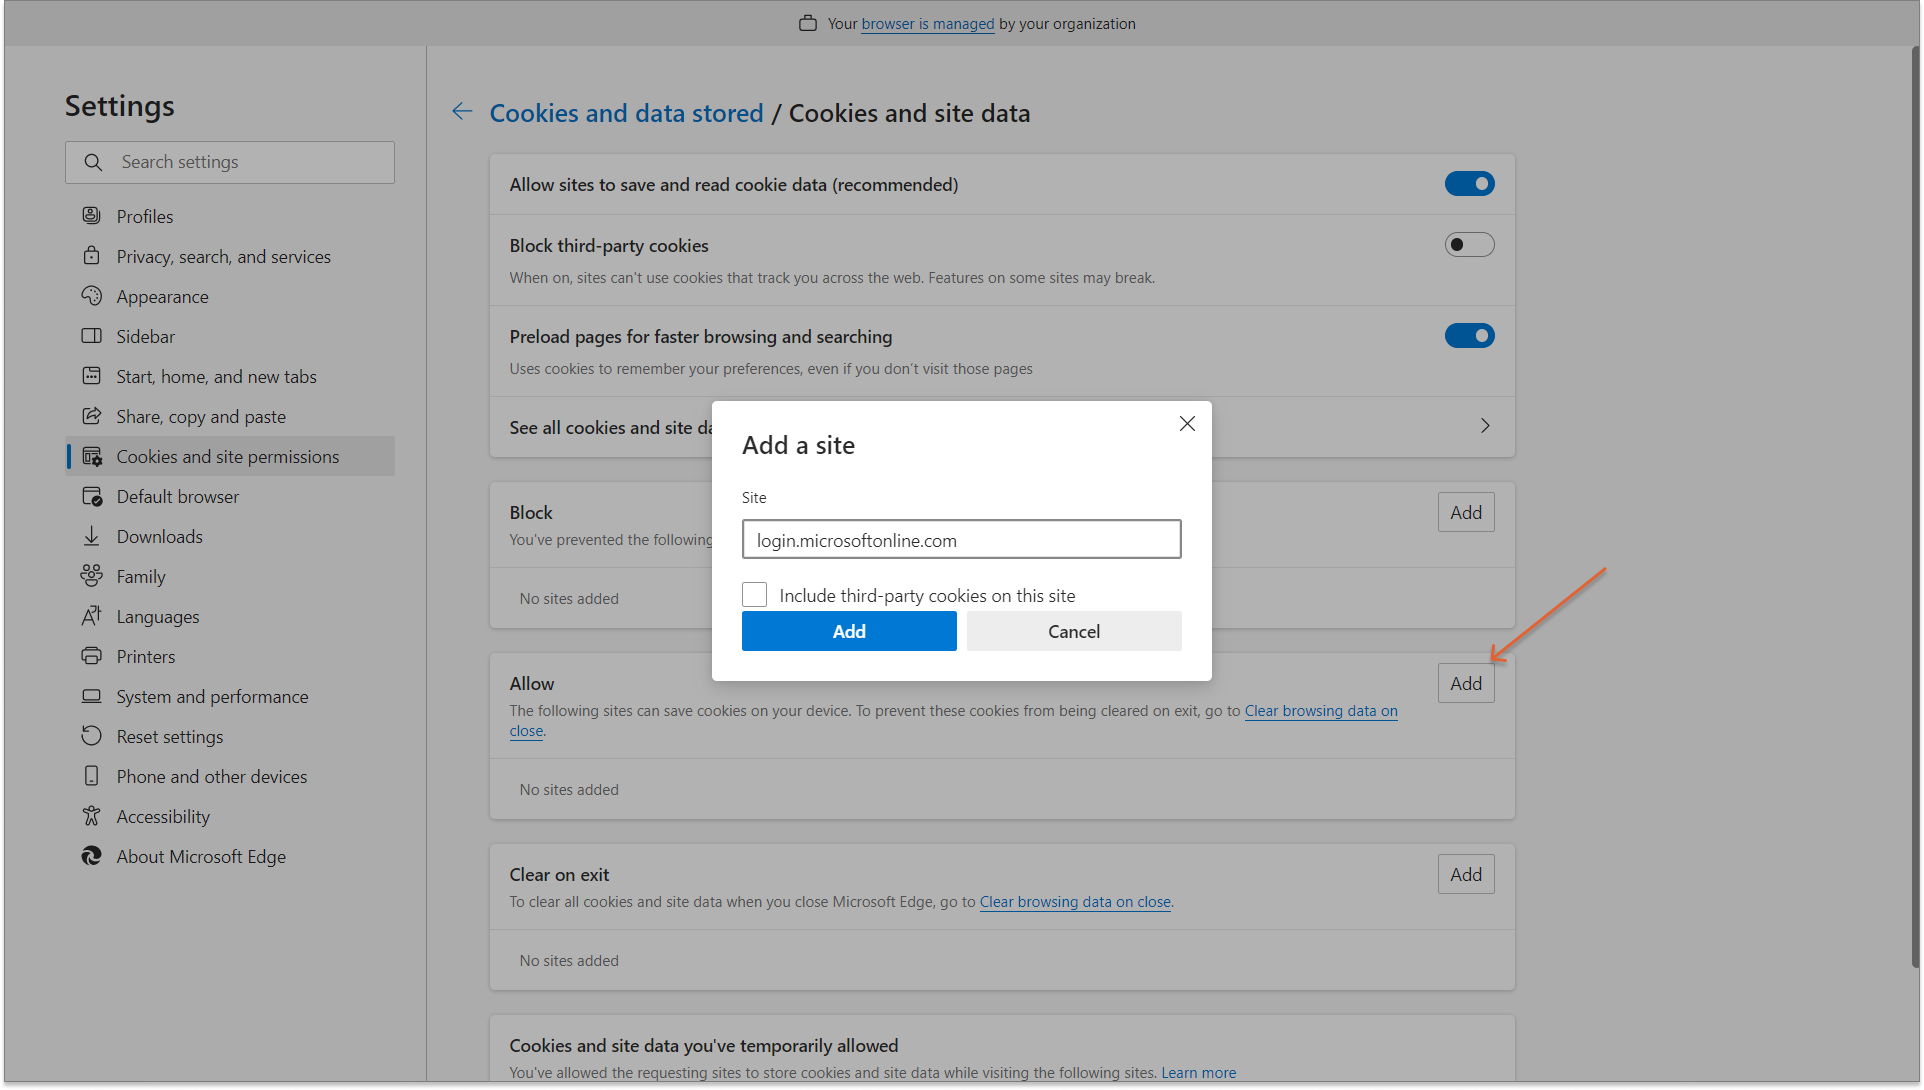Cancel the Add a site dialog

coord(1073,631)
